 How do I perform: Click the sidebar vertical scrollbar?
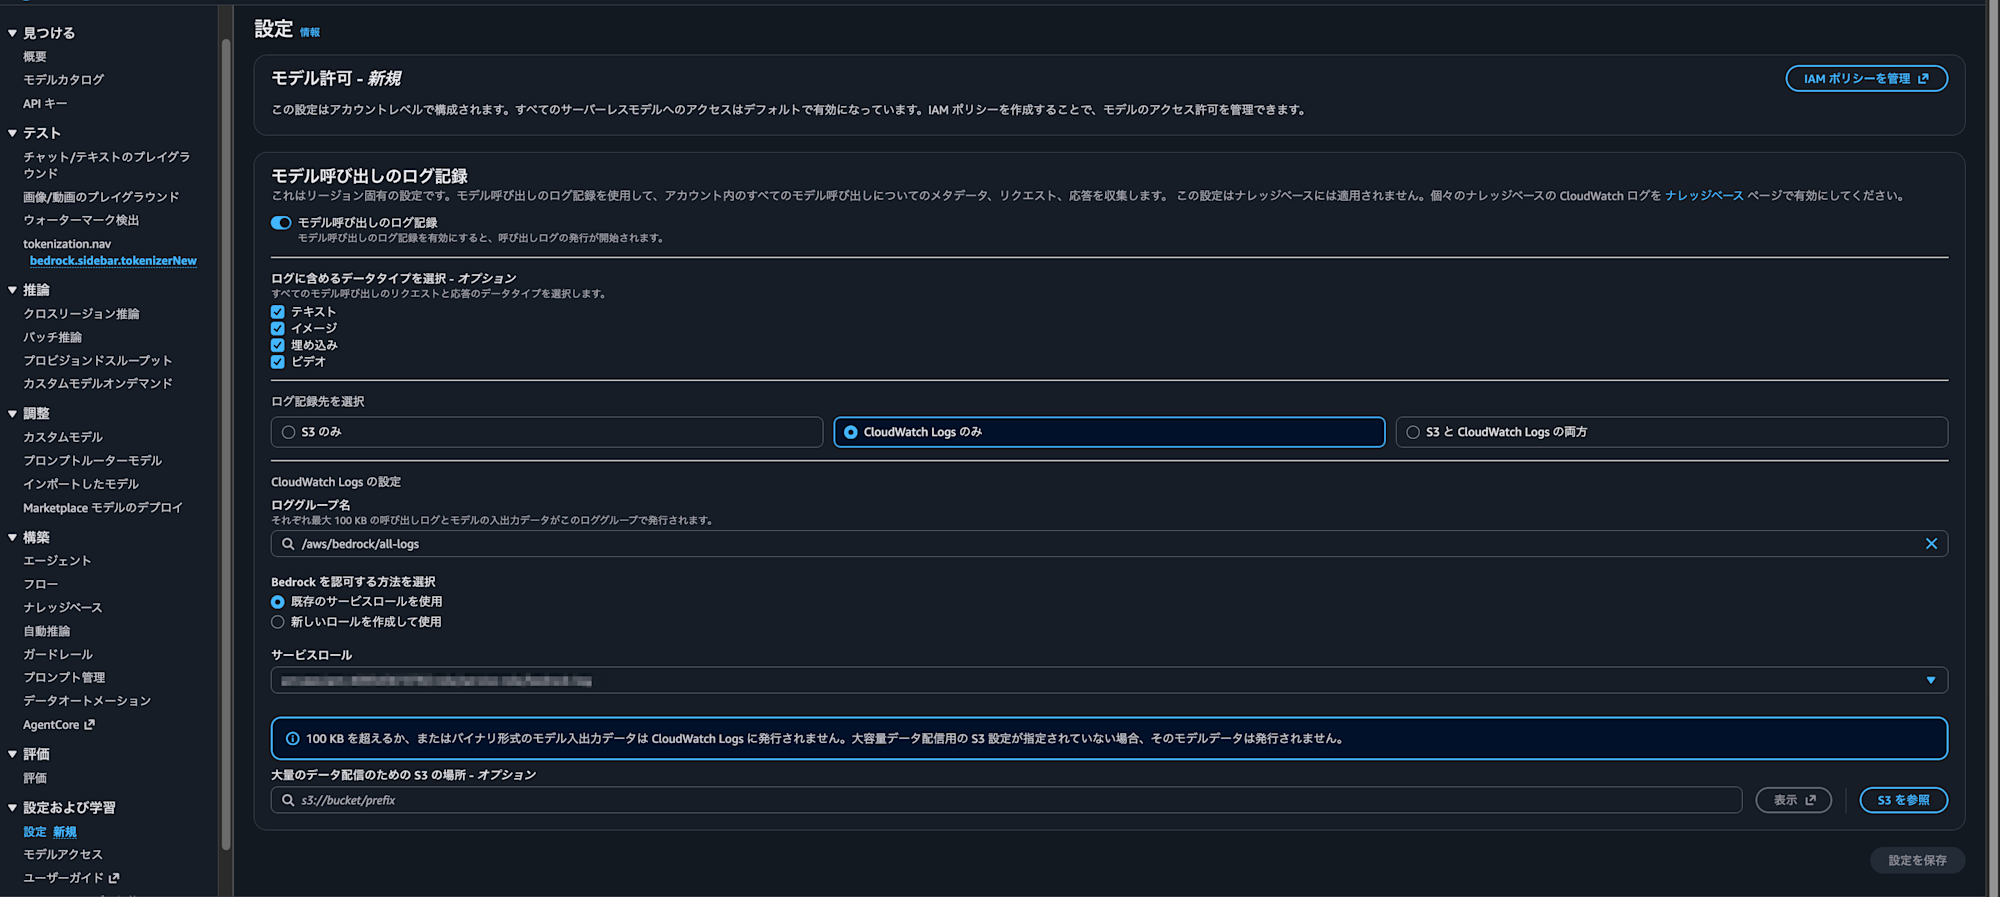226,445
